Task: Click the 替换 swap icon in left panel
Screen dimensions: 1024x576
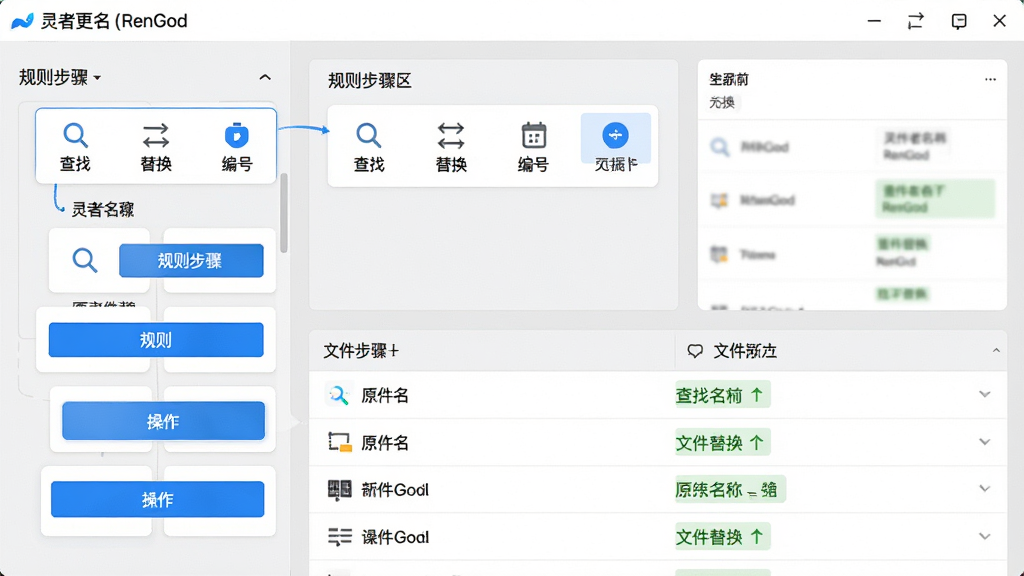Action: coord(155,136)
